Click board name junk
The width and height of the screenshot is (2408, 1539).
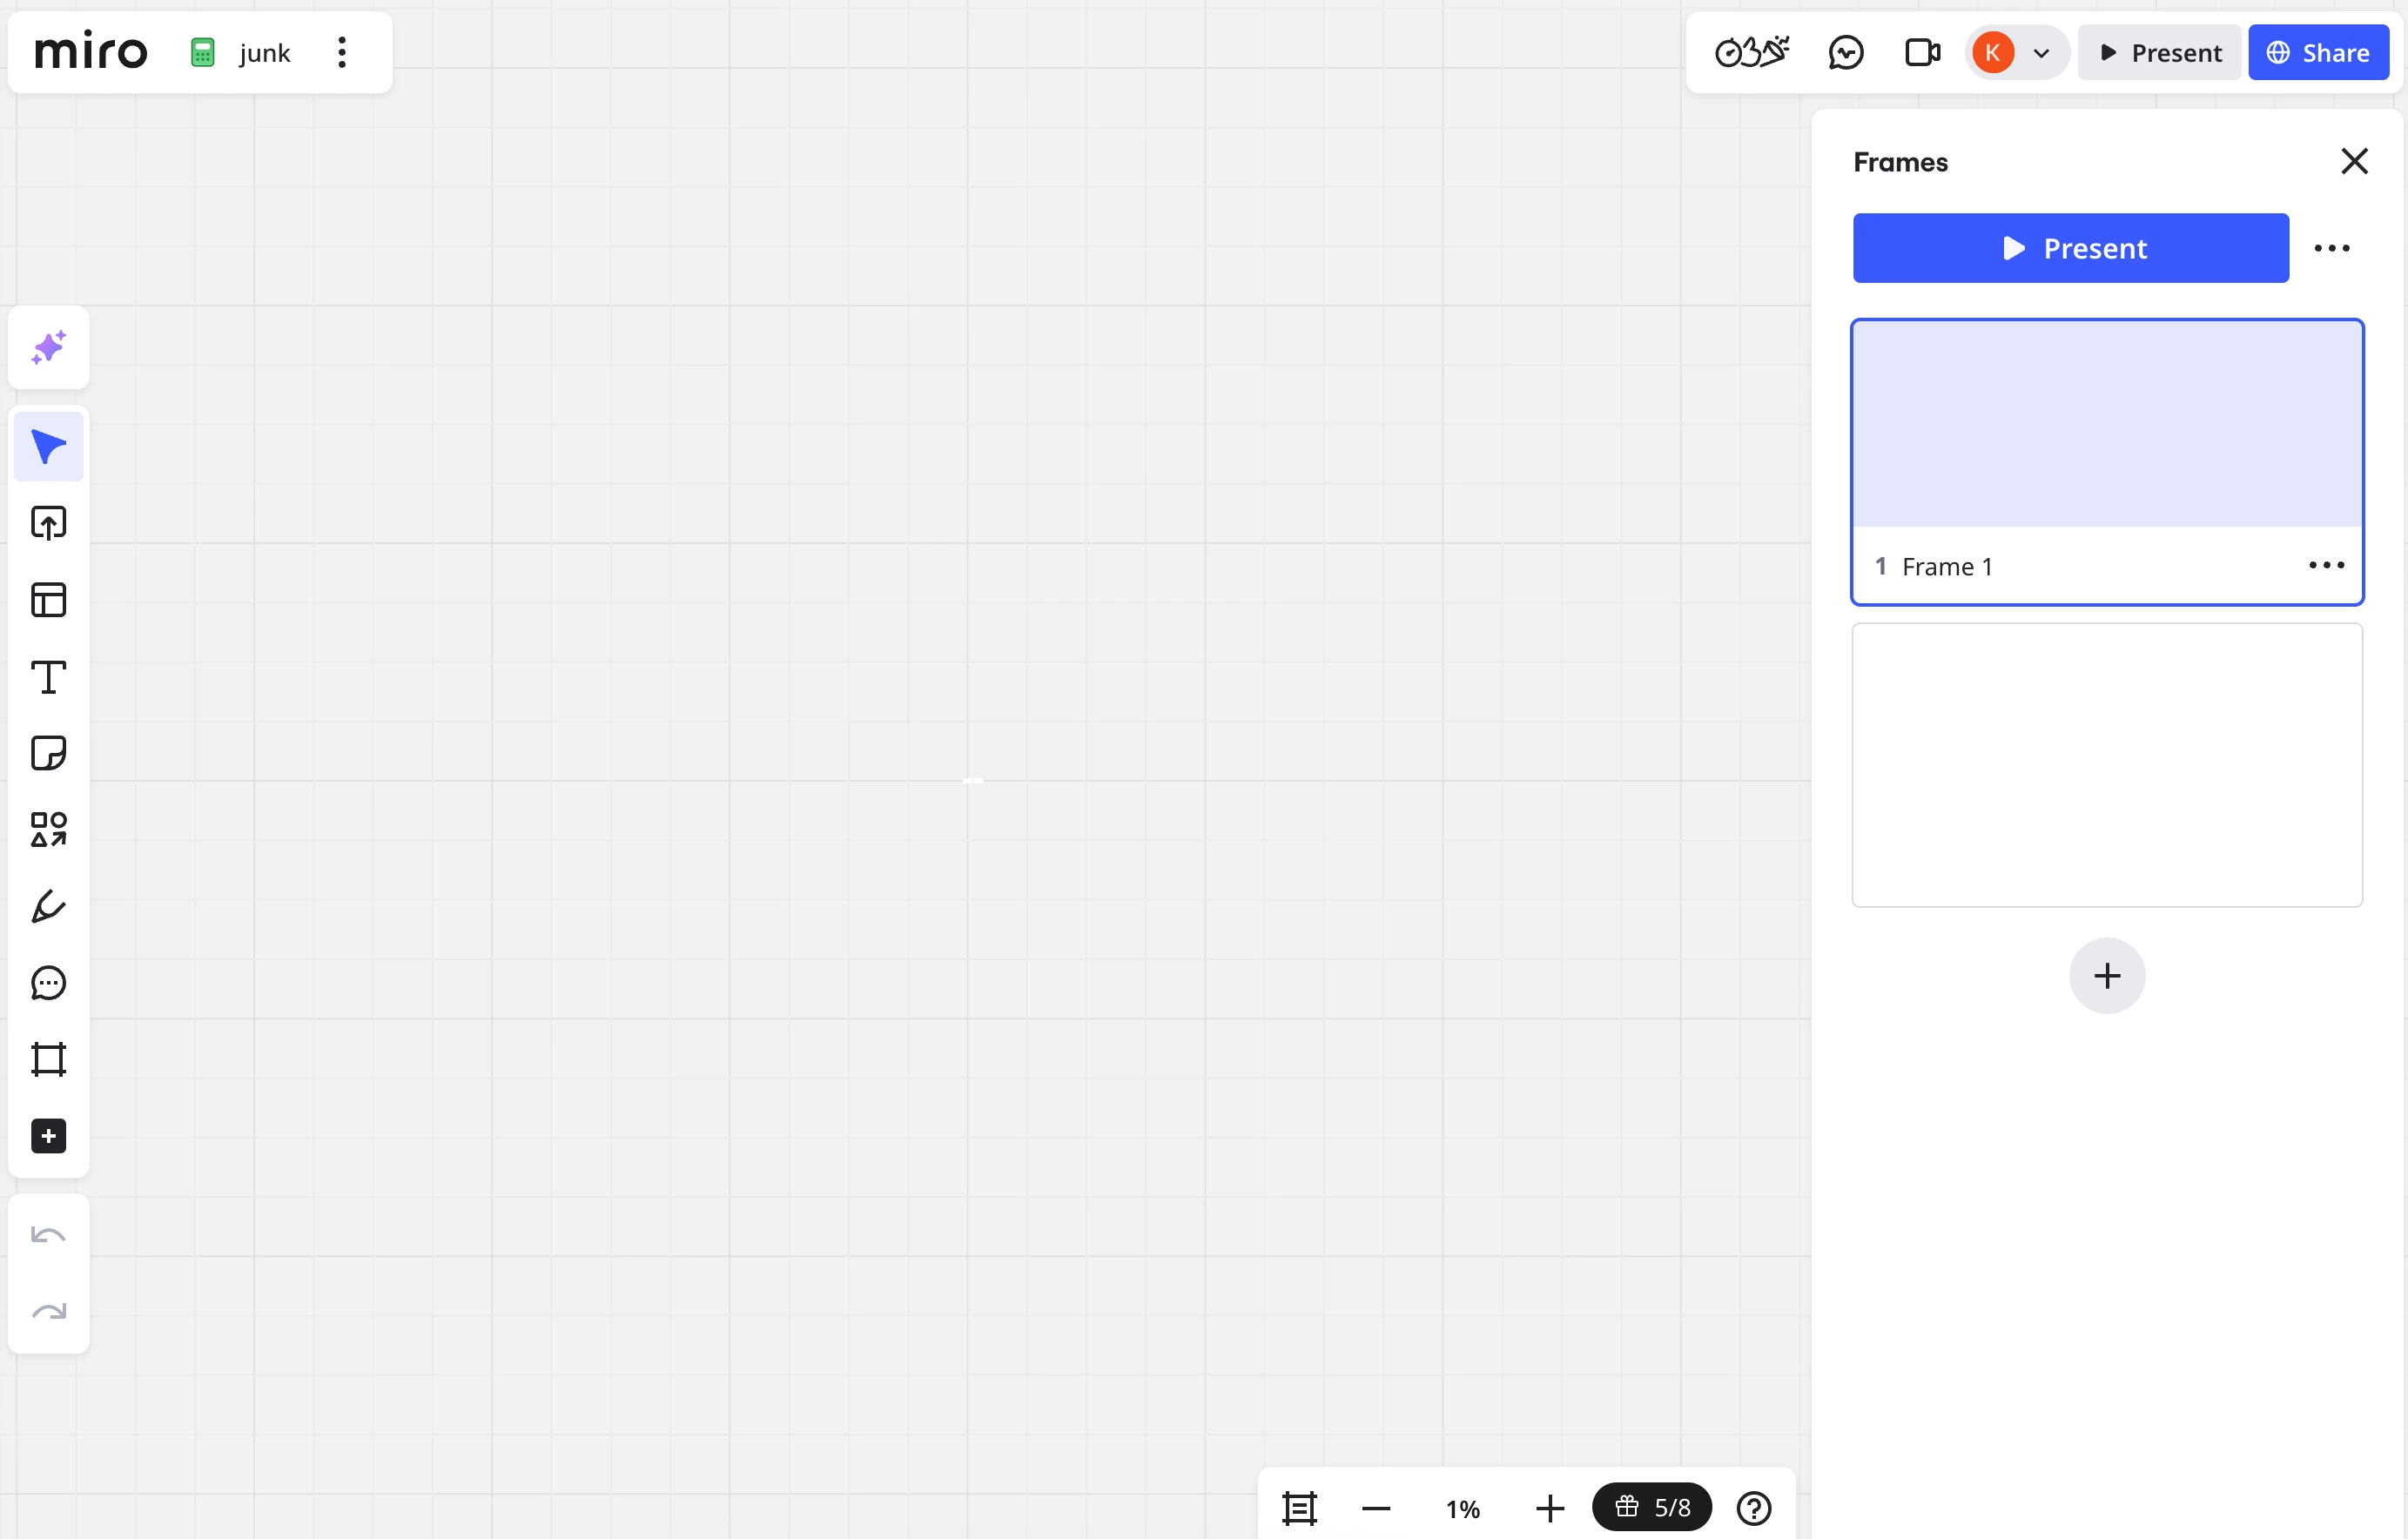pyautogui.click(x=265, y=53)
